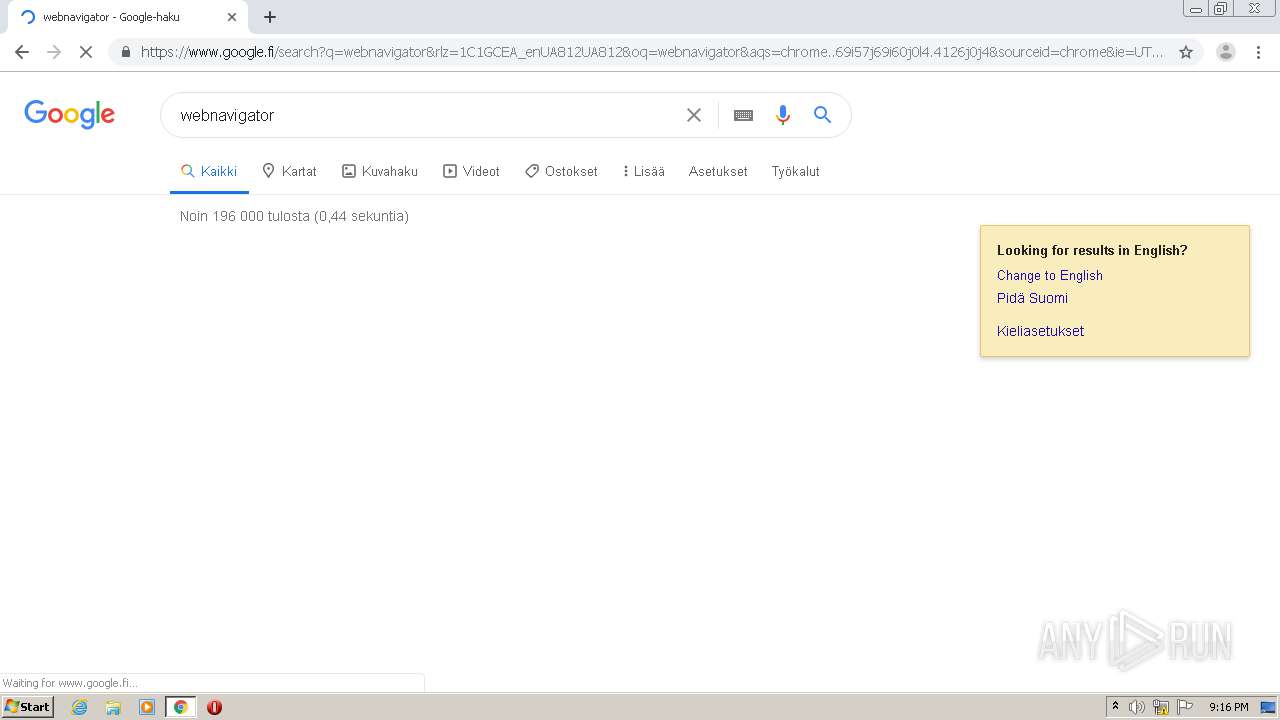
Task: Switch to Kartat results
Action: (289, 171)
